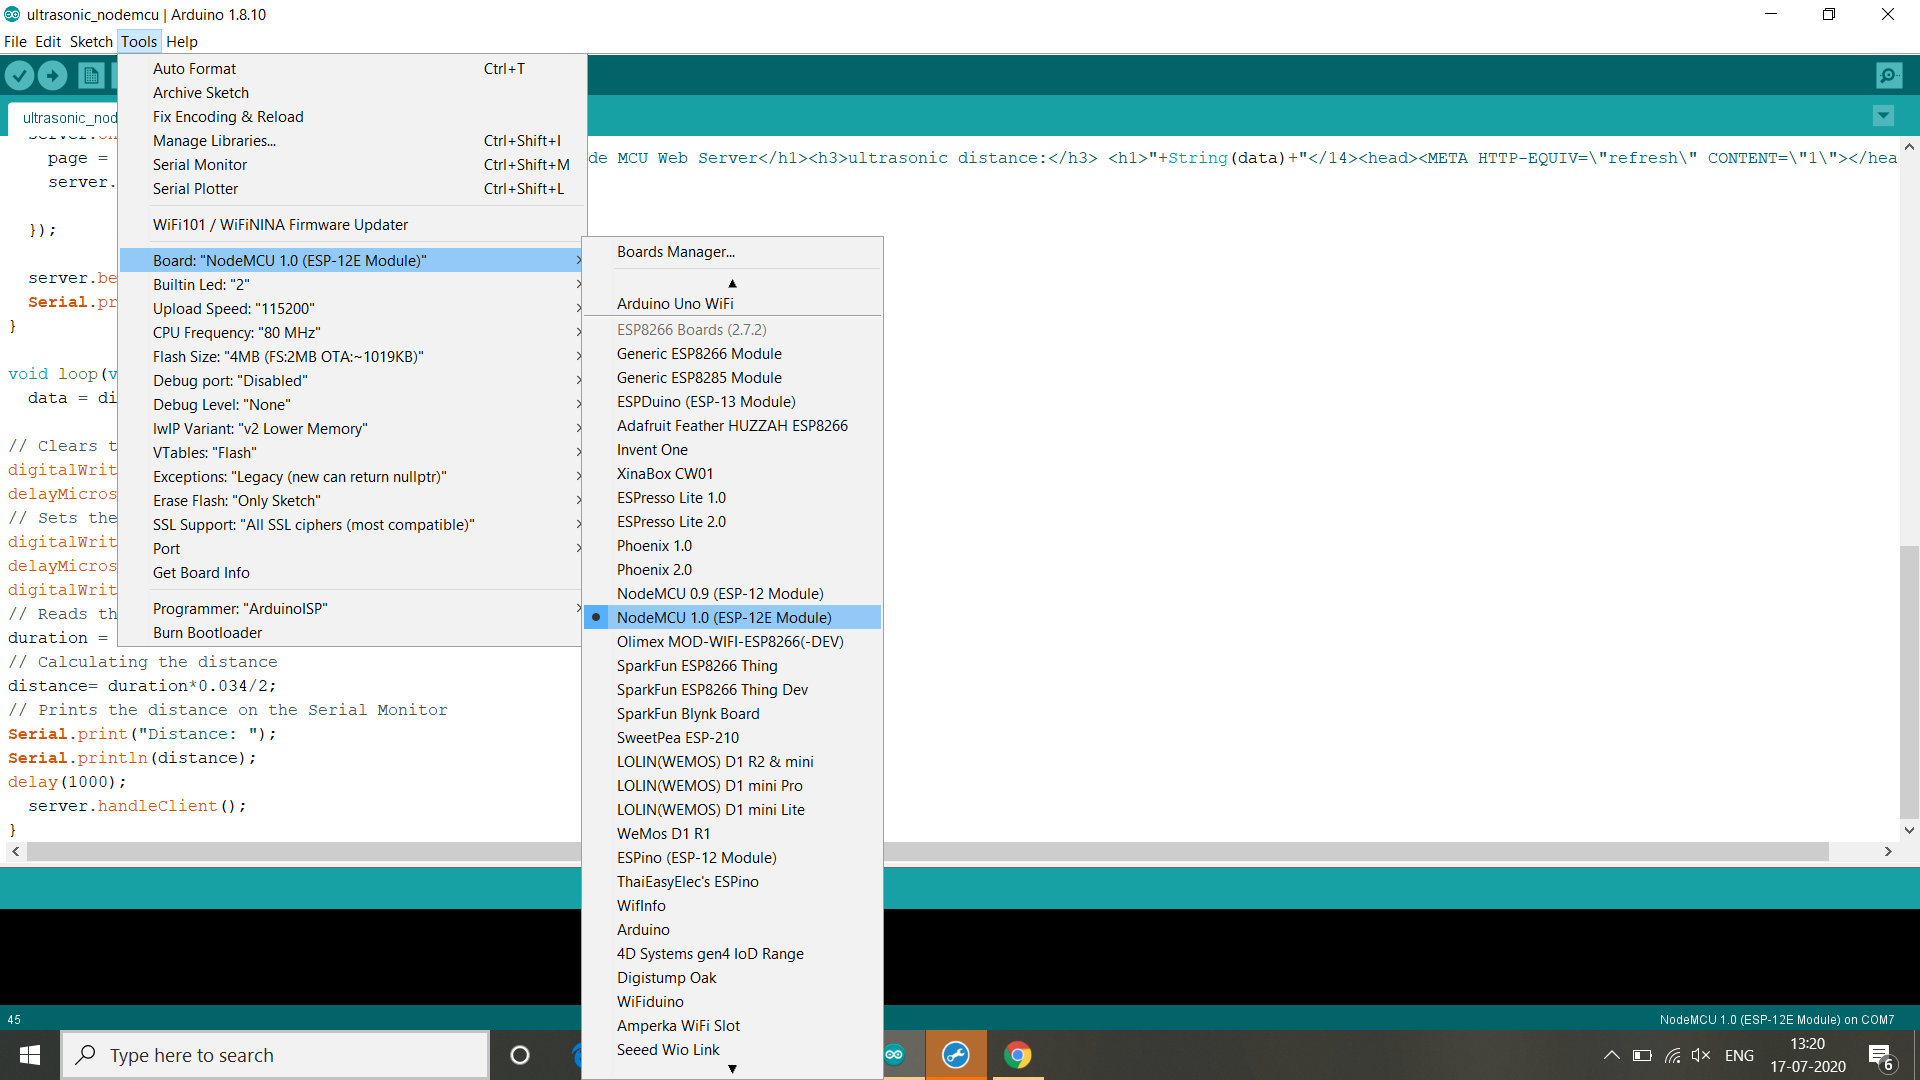The height and width of the screenshot is (1080, 1920).
Task: Click the New sketch file icon
Action: click(x=91, y=75)
